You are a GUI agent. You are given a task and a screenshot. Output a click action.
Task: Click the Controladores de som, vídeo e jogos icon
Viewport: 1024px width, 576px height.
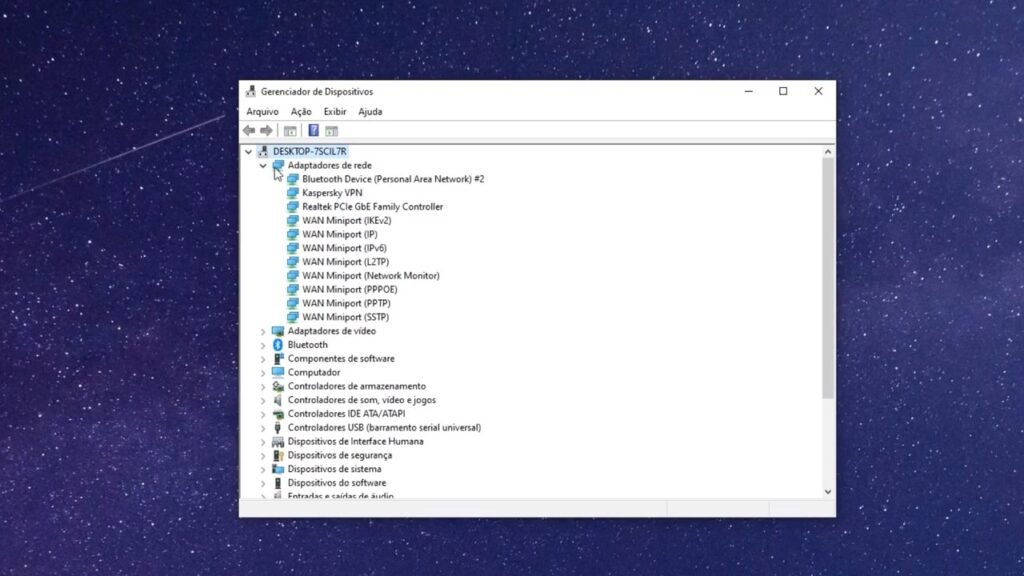tap(278, 400)
